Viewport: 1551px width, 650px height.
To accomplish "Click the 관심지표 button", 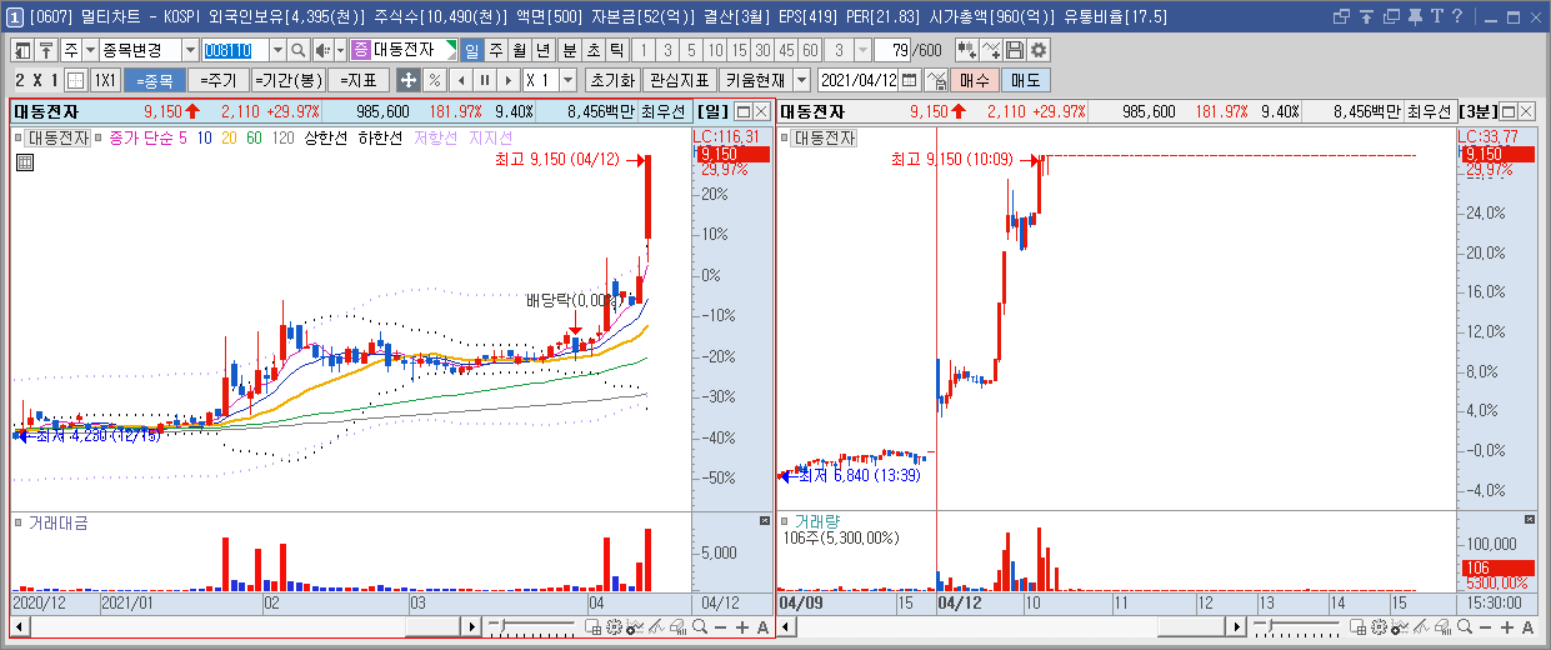I will (x=679, y=80).
